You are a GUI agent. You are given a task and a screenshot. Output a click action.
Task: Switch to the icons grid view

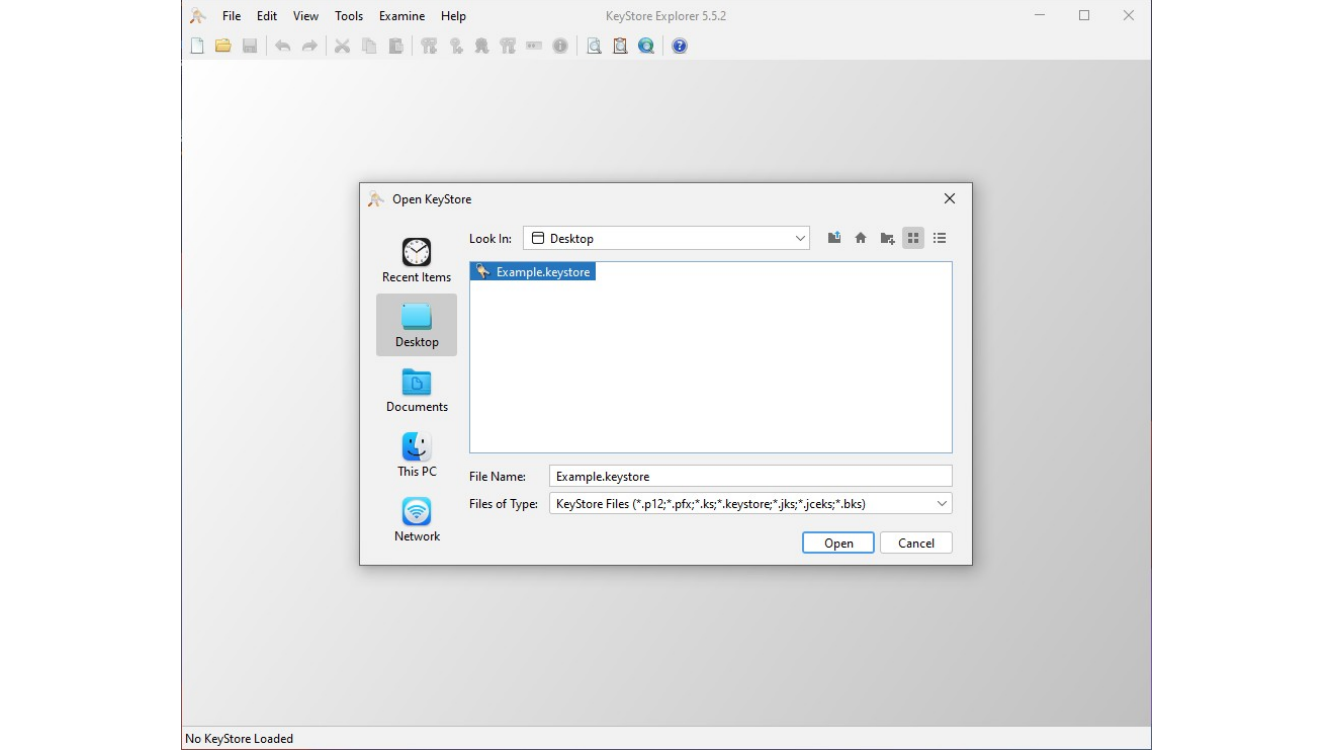pyautogui.click(x=913, y=238)
